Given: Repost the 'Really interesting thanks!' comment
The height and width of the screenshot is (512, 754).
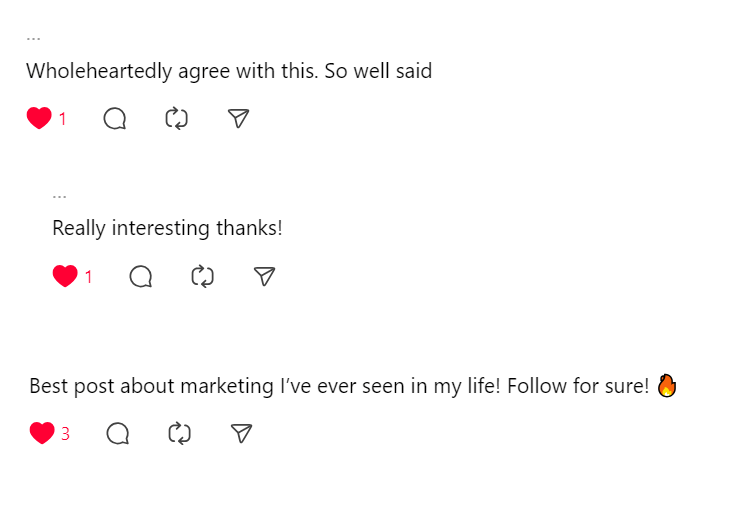Looking at the screenshot, I should pos(202,276).
